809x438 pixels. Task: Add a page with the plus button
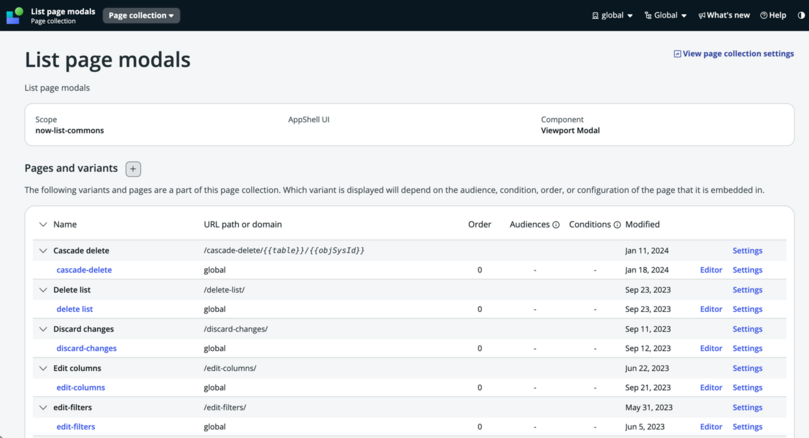[133, 169]
